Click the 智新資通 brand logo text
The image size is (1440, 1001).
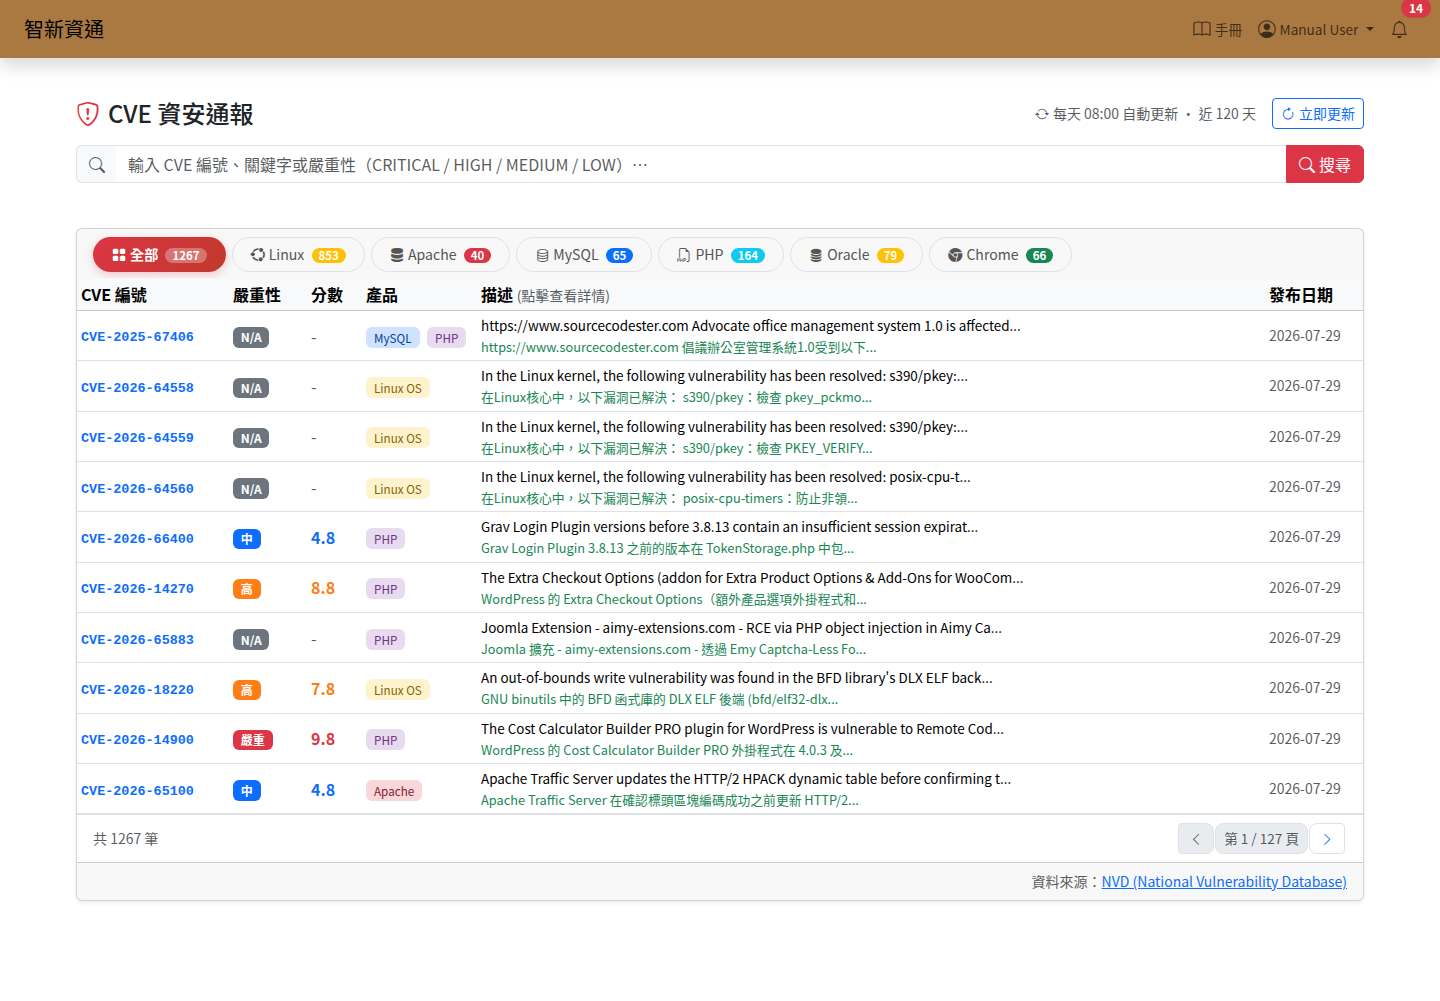coord(64,29)
